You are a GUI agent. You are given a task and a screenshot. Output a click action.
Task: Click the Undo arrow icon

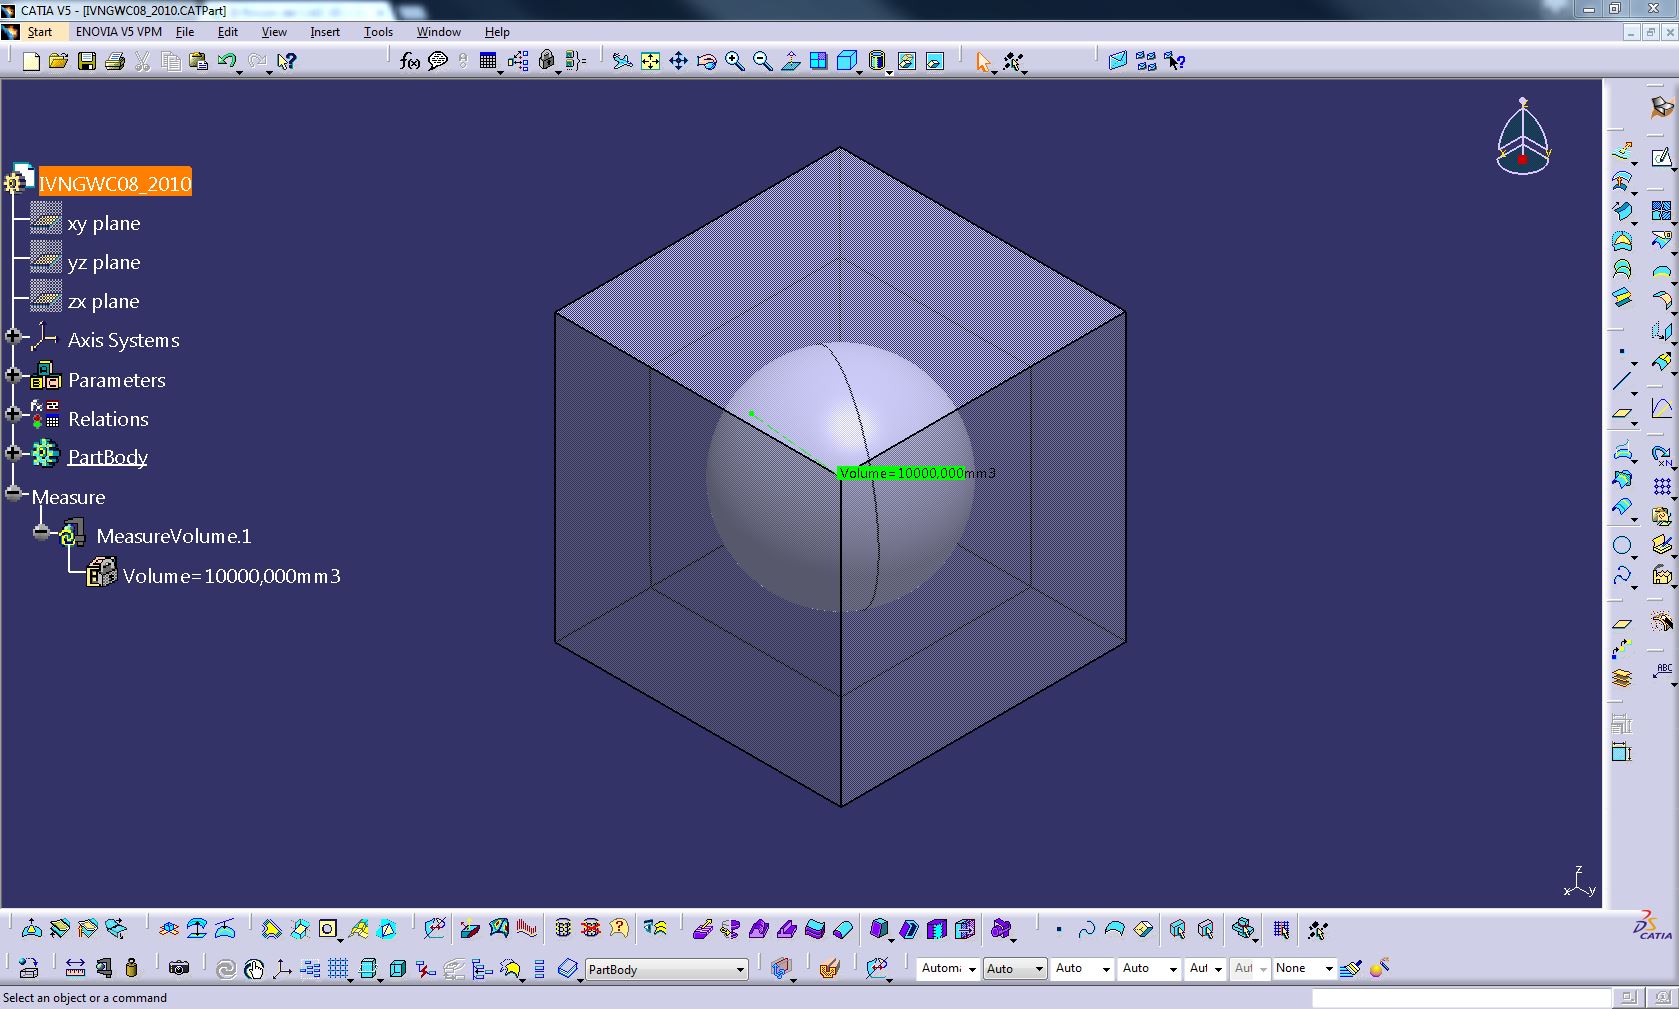(227, 61)
